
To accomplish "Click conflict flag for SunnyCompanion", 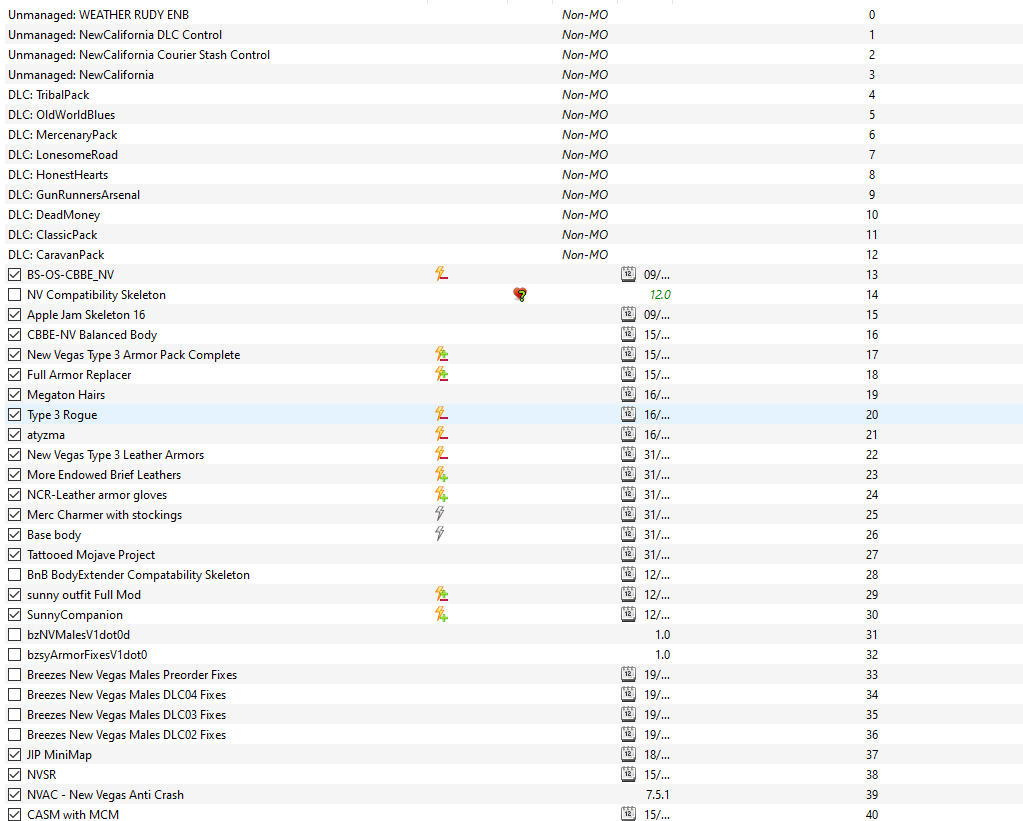I will pos(441,614).
